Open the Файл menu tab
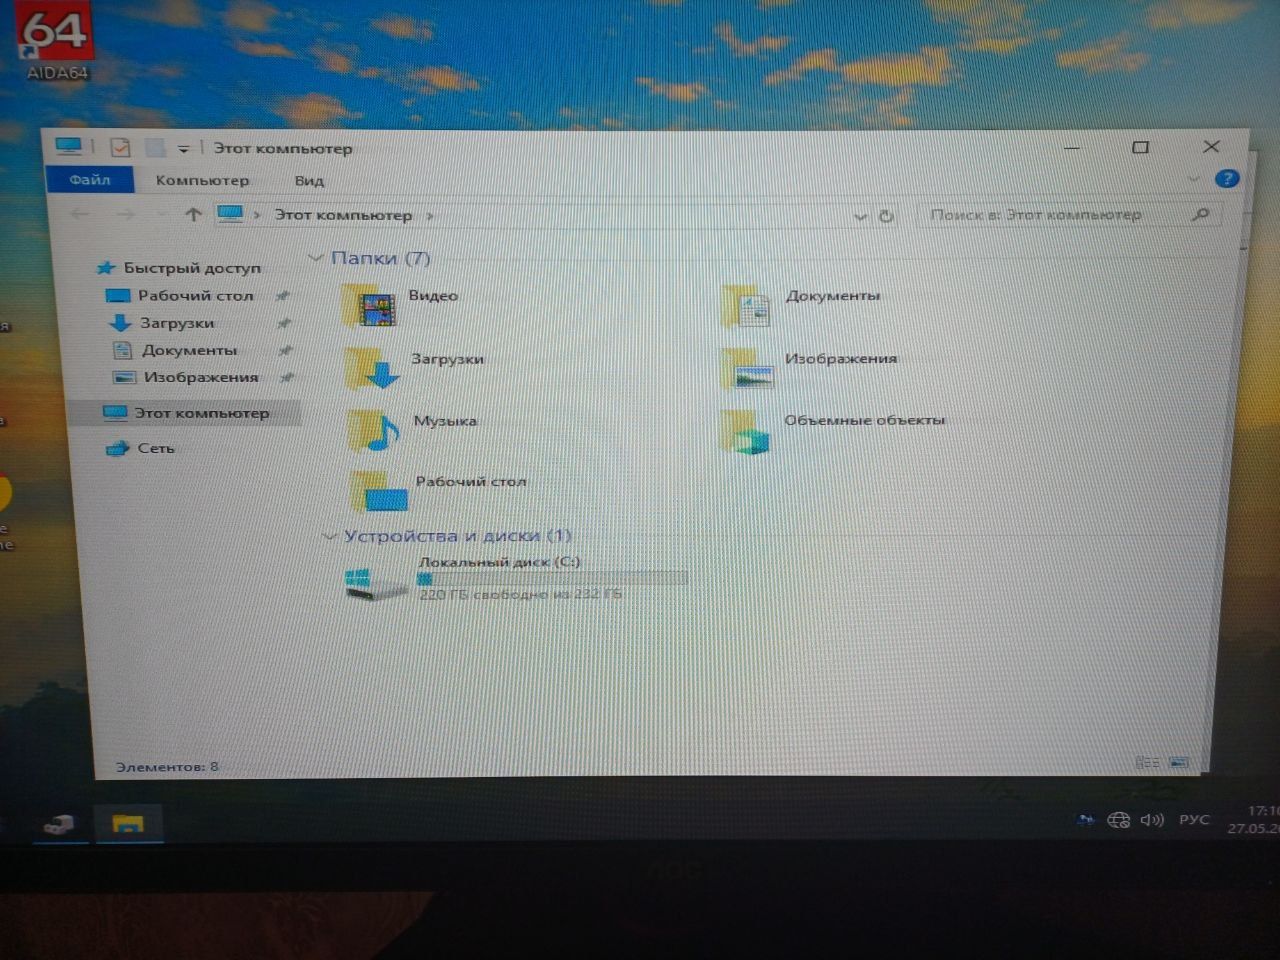Viewport: 1280px width, 960px height. [x=90, y=180]
